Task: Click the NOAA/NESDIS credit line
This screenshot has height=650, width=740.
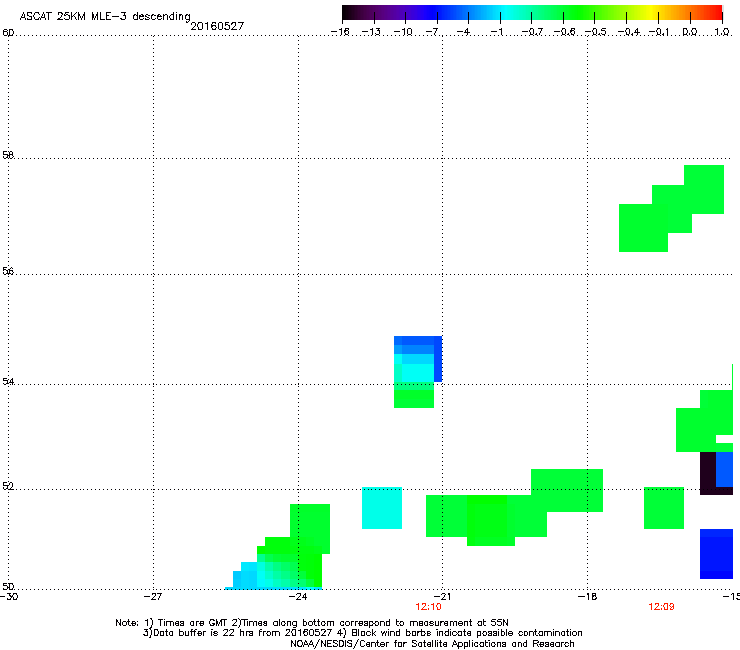Action: pos(432,644)
